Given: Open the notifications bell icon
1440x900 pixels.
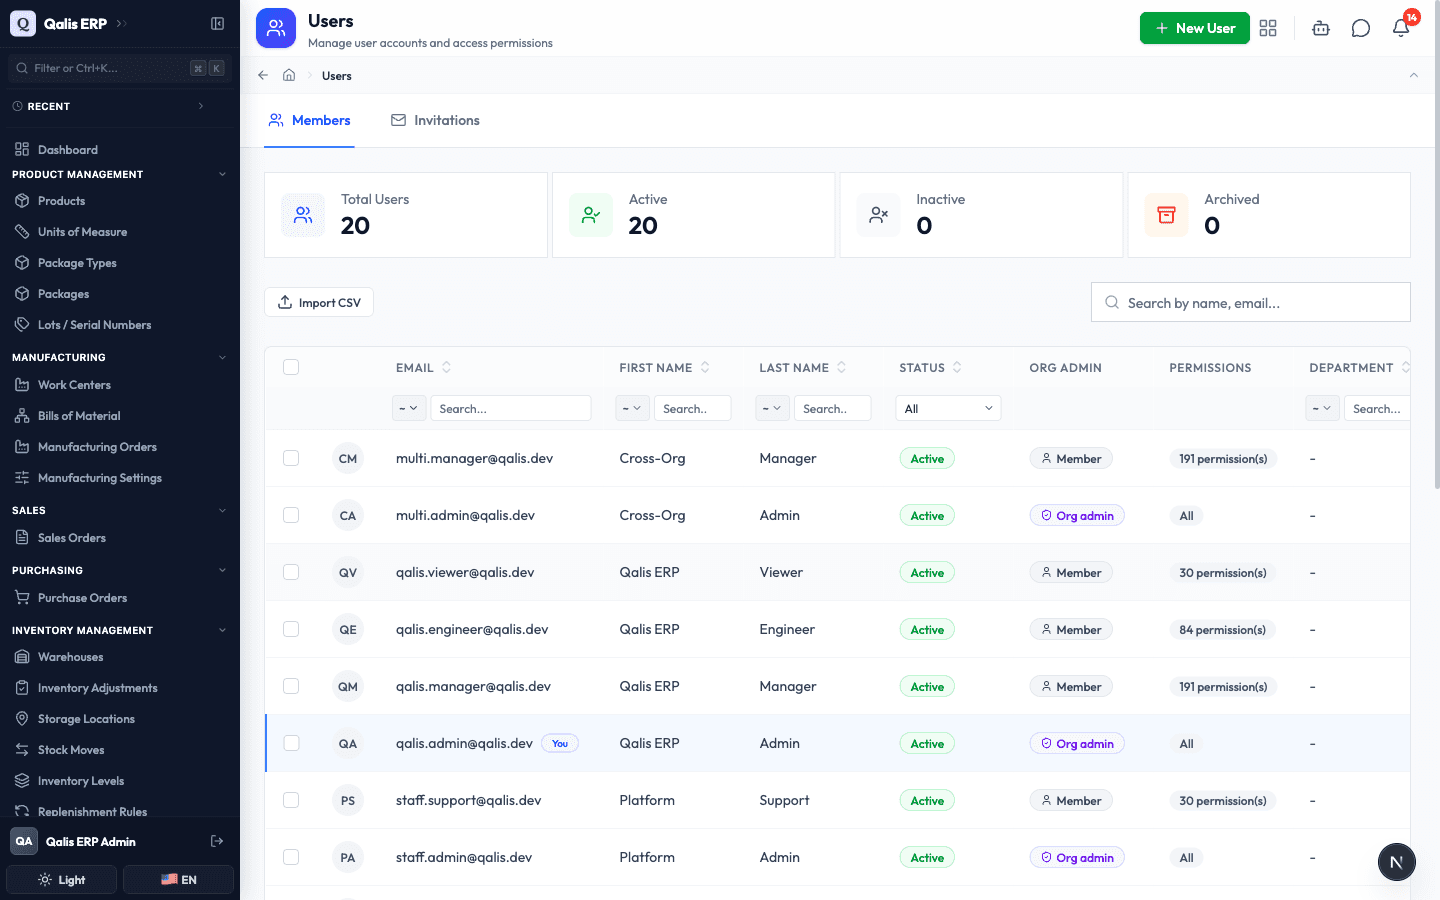Looking at the screenshot, I should point(1401,28).
